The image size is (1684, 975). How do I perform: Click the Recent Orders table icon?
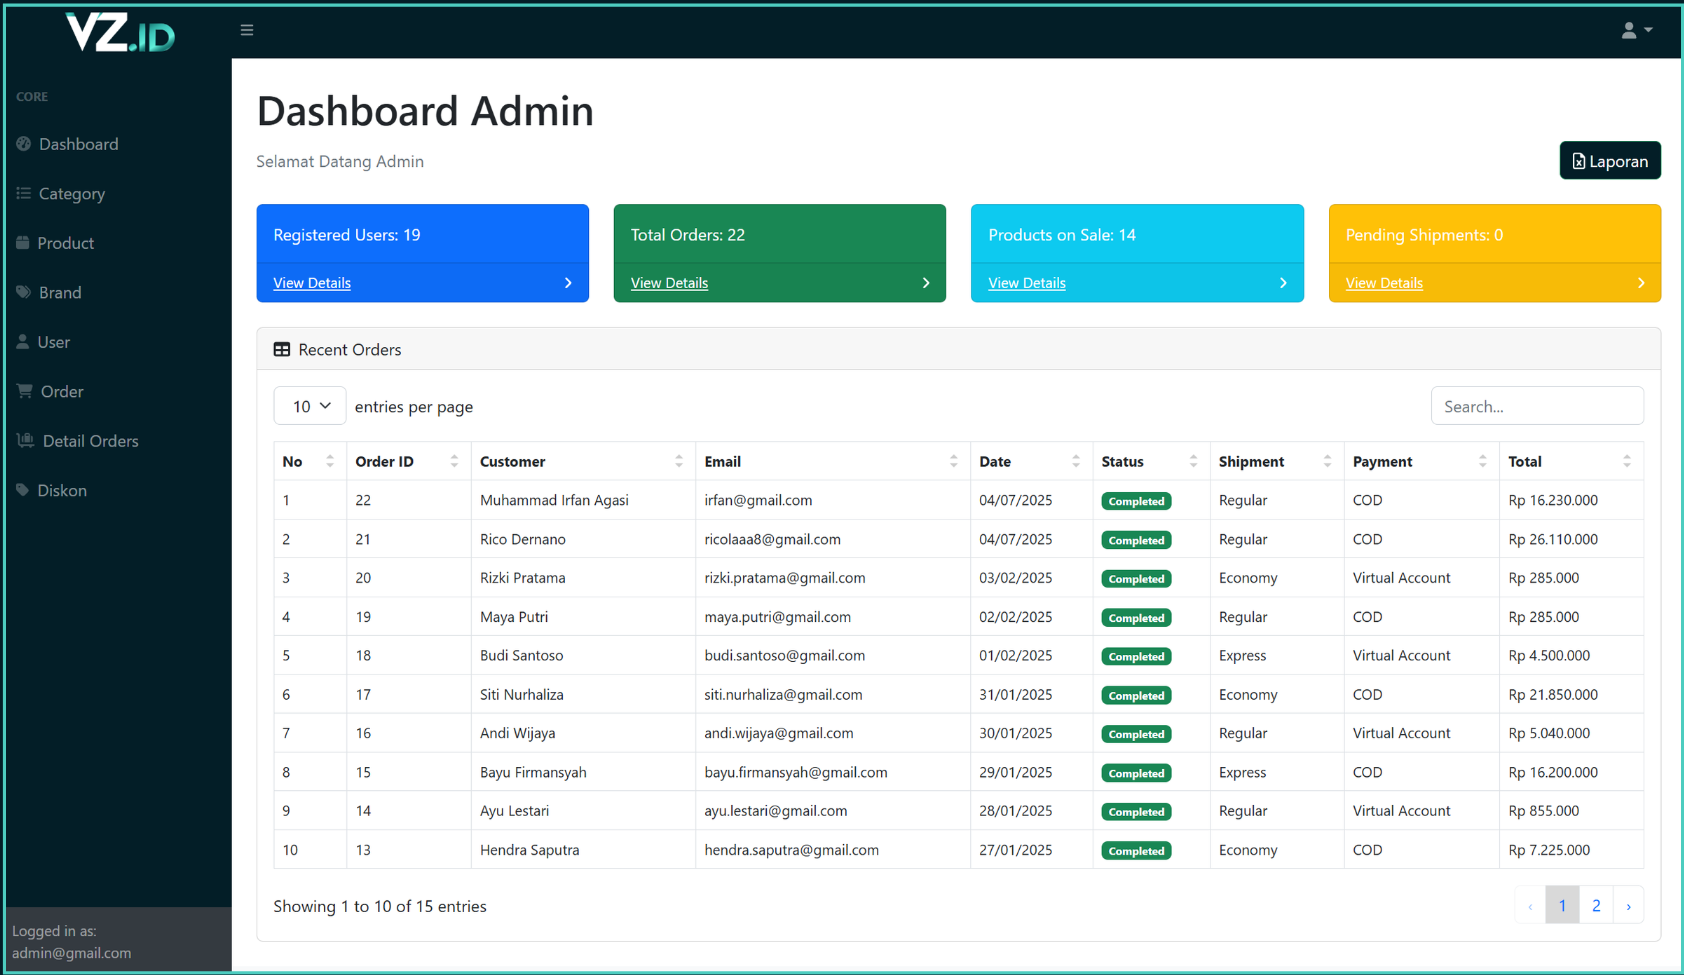[282, 349]
